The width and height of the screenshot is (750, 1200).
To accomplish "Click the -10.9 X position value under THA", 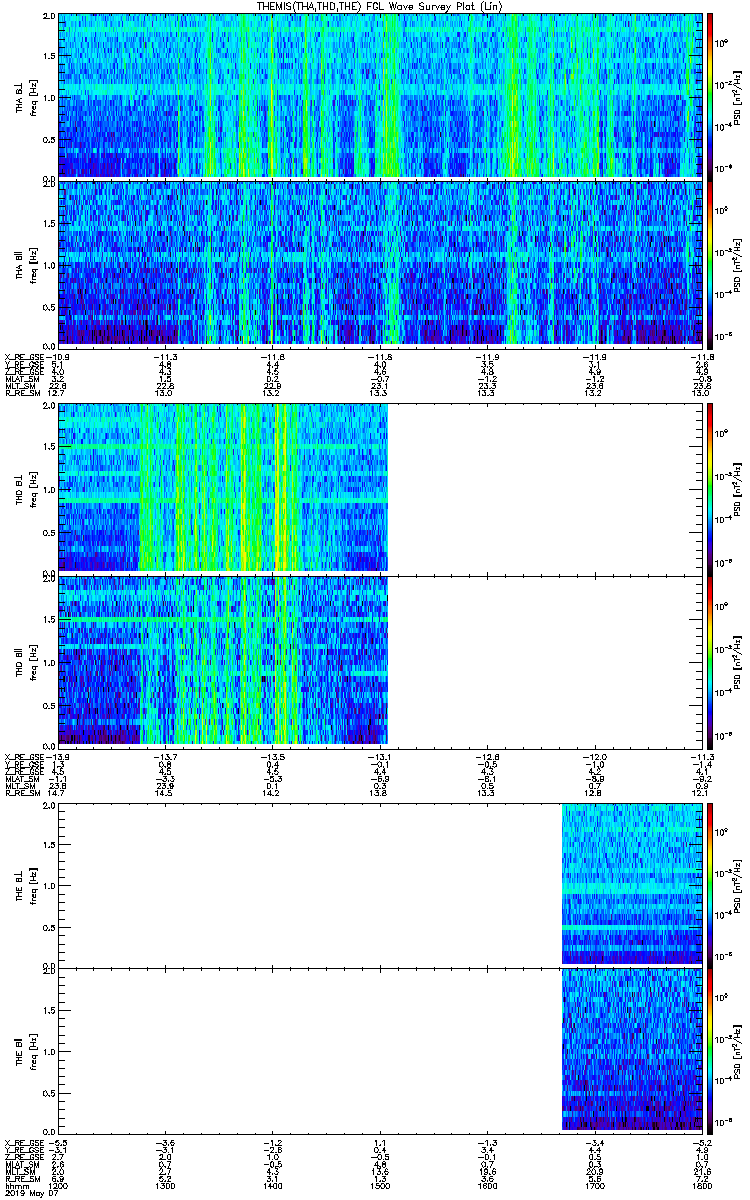I will point(58,357).
